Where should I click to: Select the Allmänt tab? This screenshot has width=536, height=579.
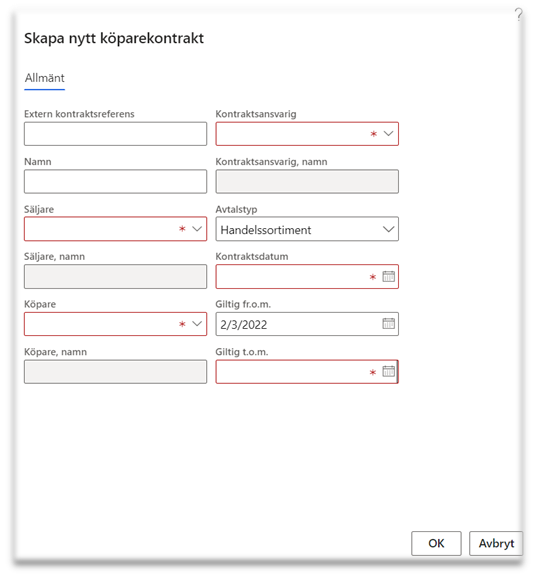(44, 78)
